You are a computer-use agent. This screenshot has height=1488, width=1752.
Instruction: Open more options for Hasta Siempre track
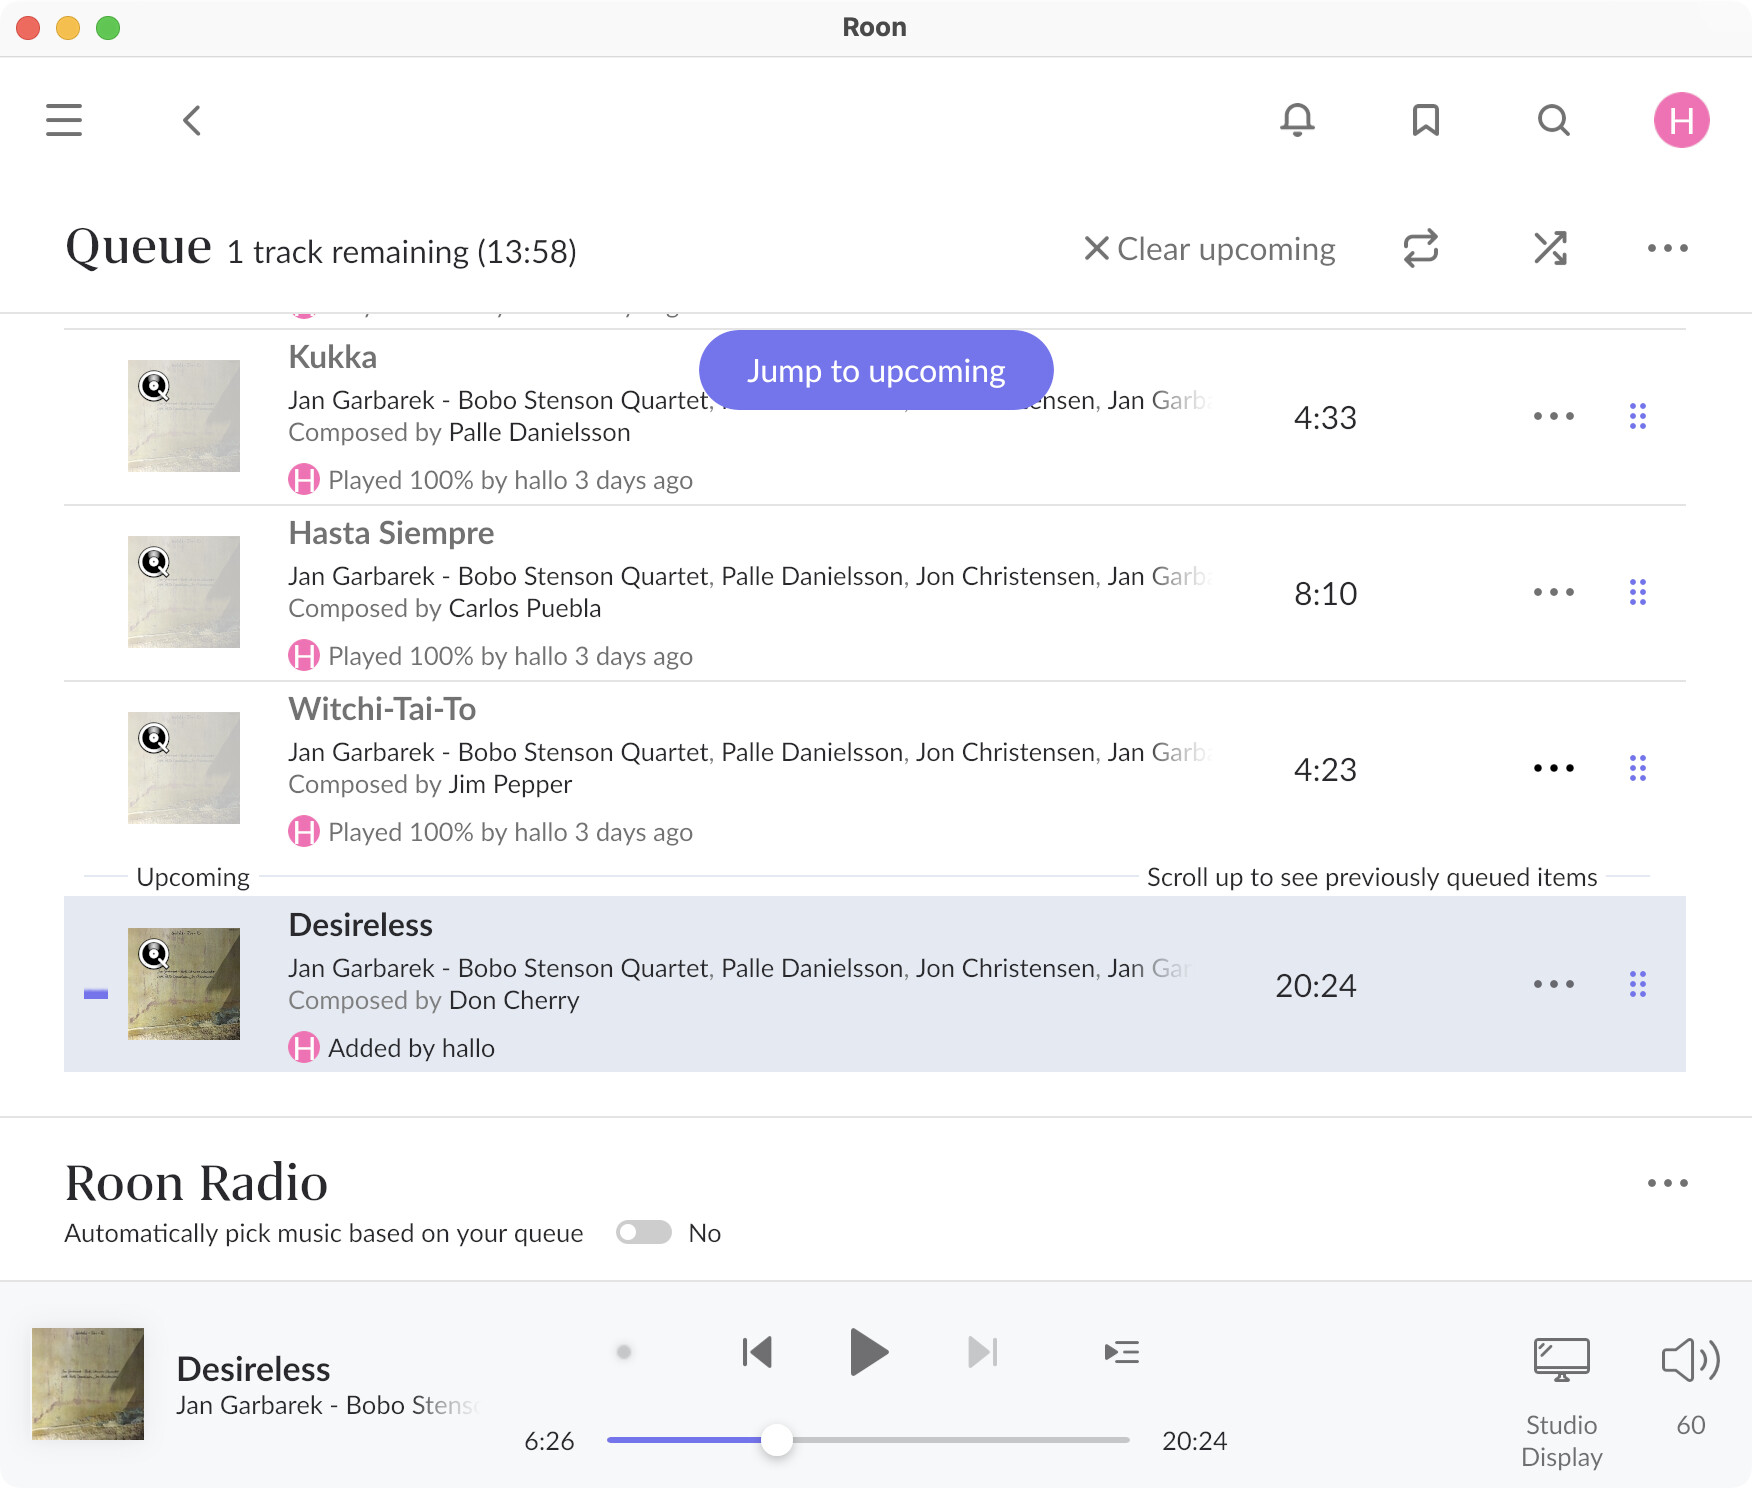pos(1553,592)
